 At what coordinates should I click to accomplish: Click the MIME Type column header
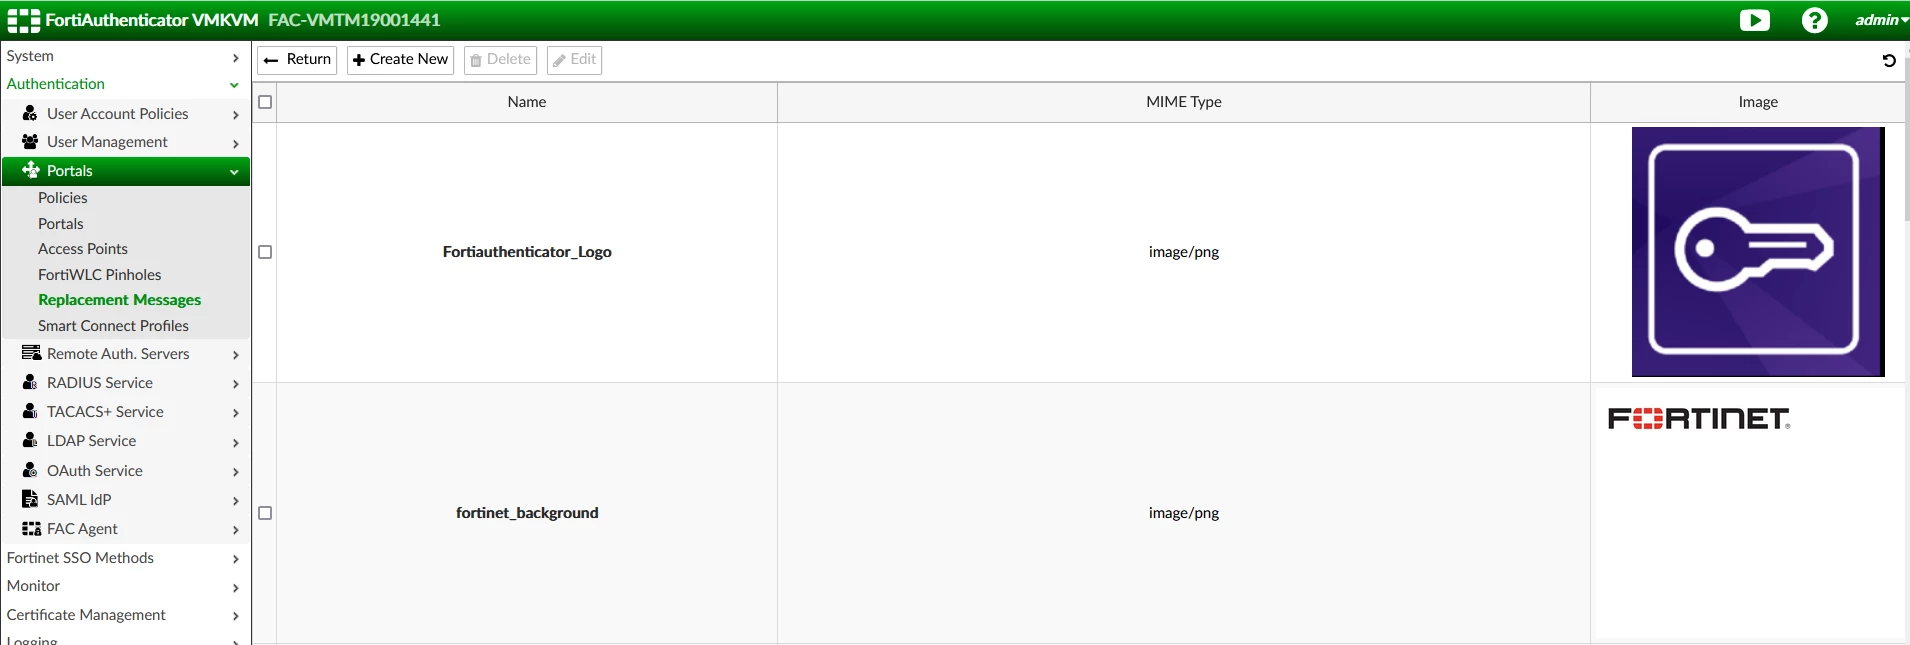[1184, 102]
